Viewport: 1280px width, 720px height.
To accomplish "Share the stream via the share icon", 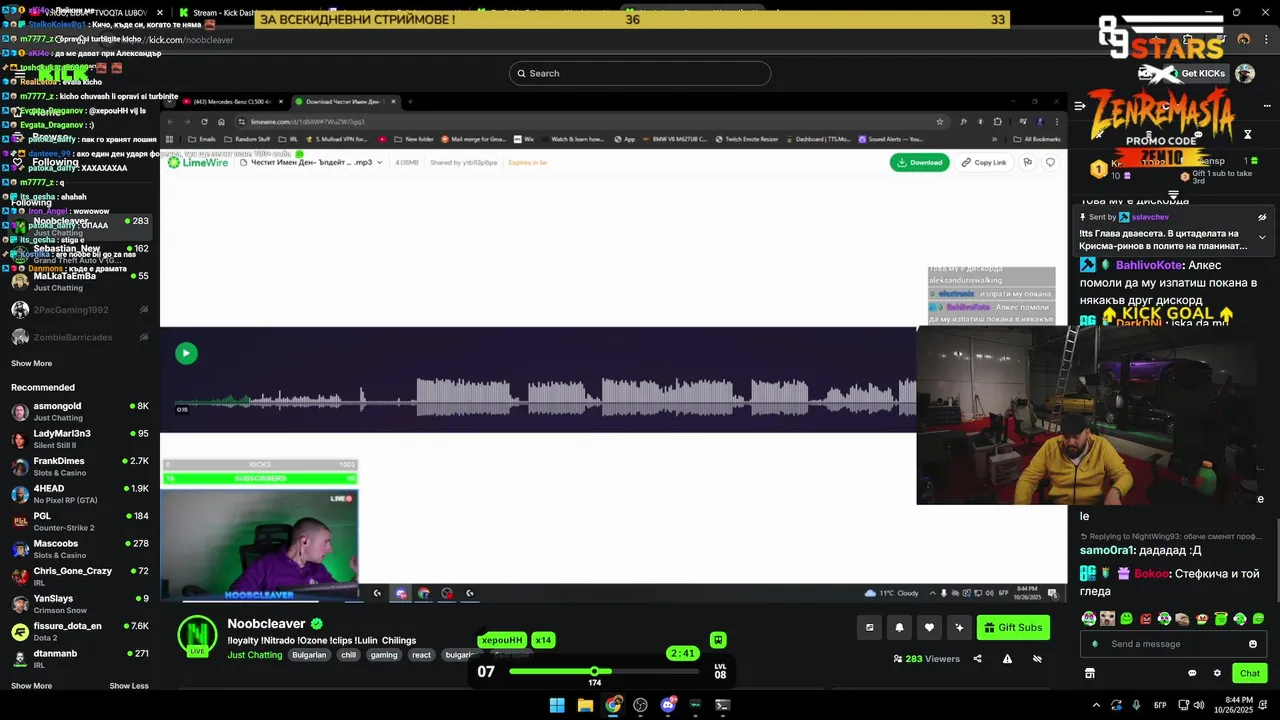I will click(977, 659).
